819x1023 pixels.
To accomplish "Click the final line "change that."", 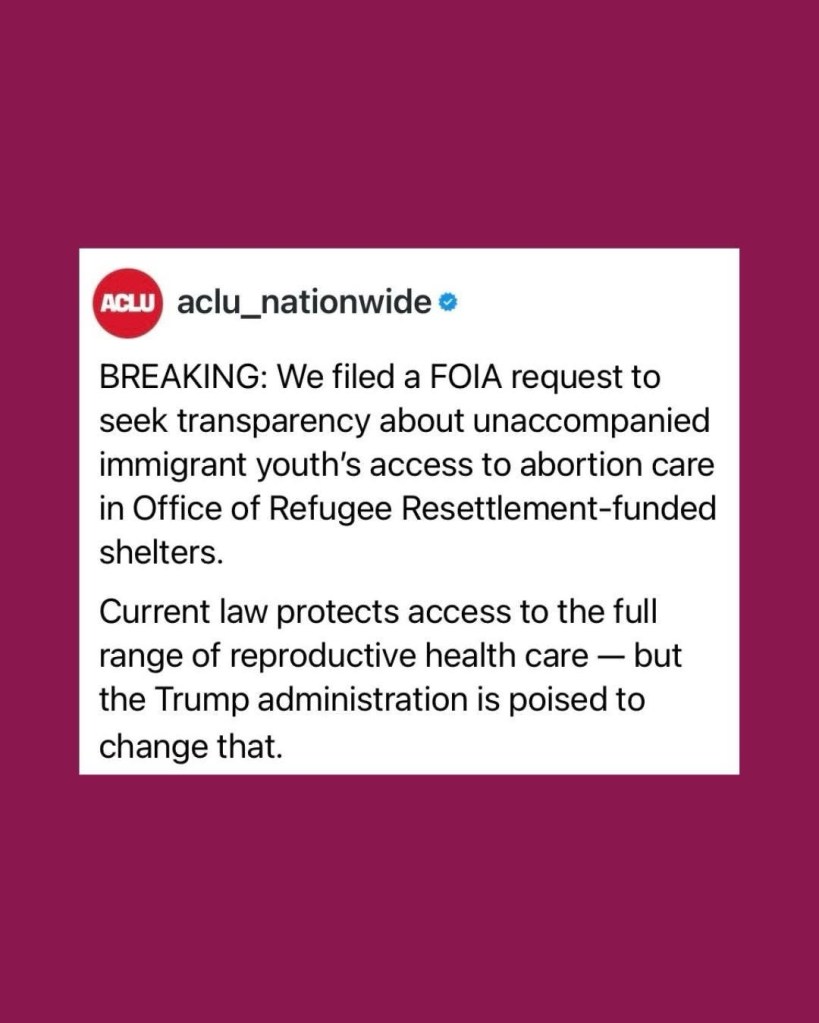I will point(191,744).
